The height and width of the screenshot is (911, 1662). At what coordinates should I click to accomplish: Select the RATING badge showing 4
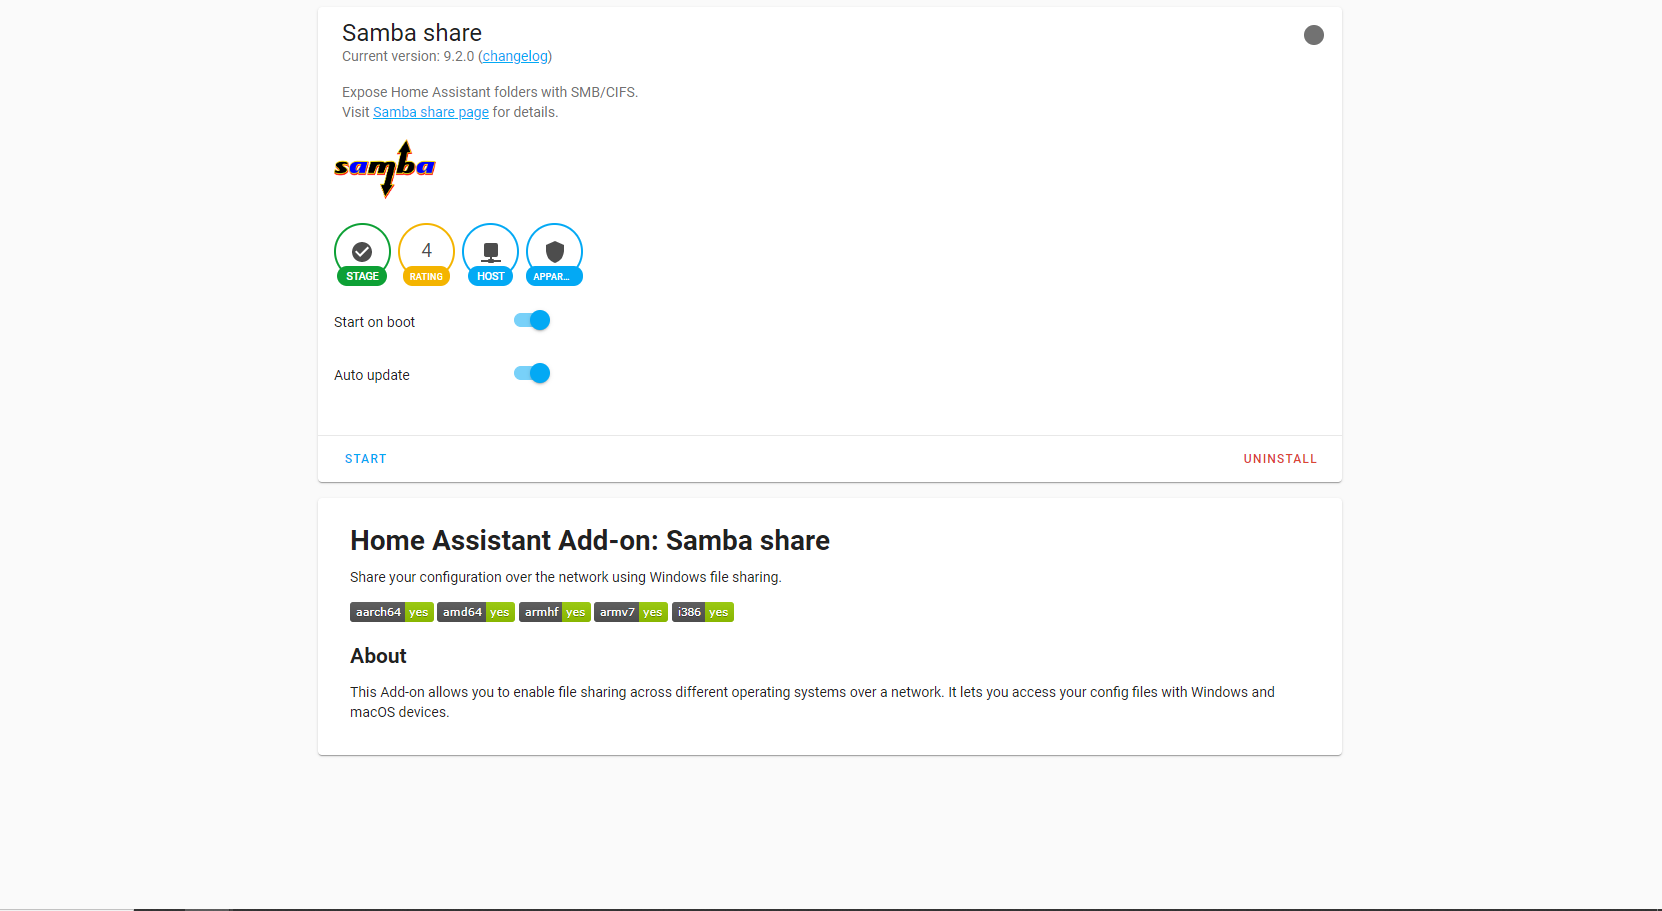click(x=426, y=254)
